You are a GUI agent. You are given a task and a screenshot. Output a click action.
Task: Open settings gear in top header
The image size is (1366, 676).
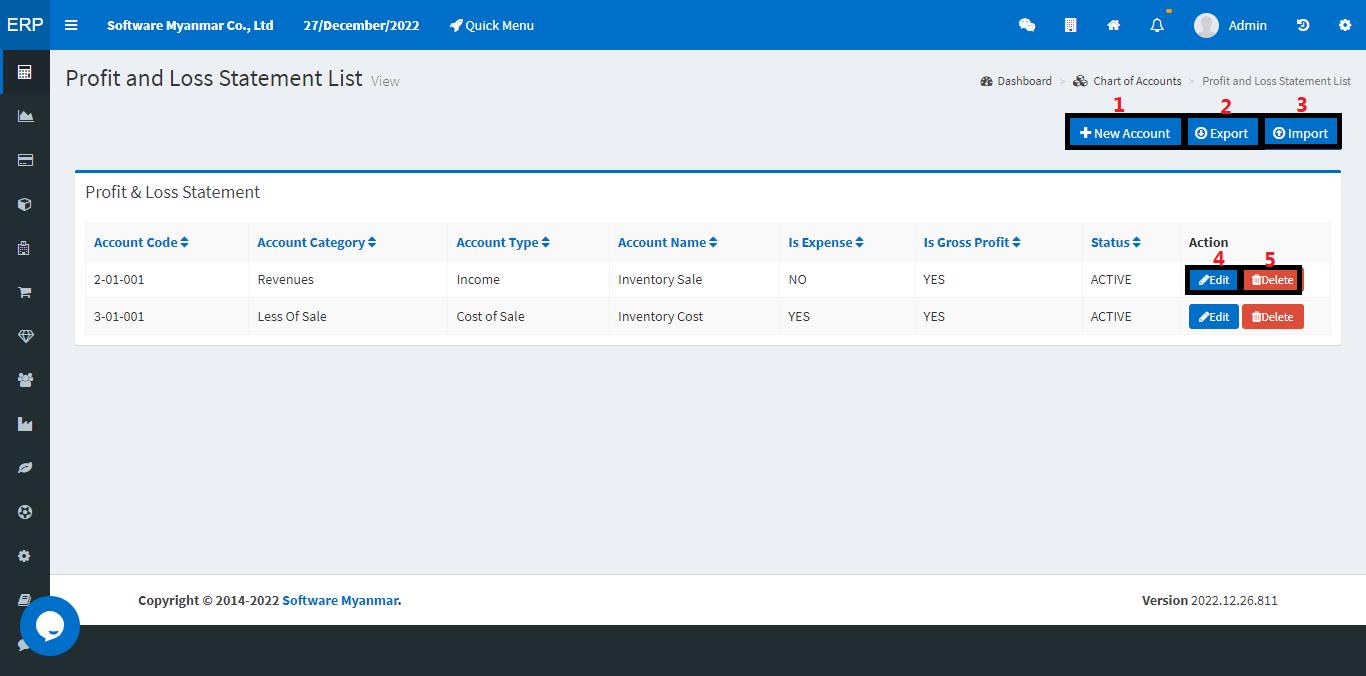[x=1345, y=25]
